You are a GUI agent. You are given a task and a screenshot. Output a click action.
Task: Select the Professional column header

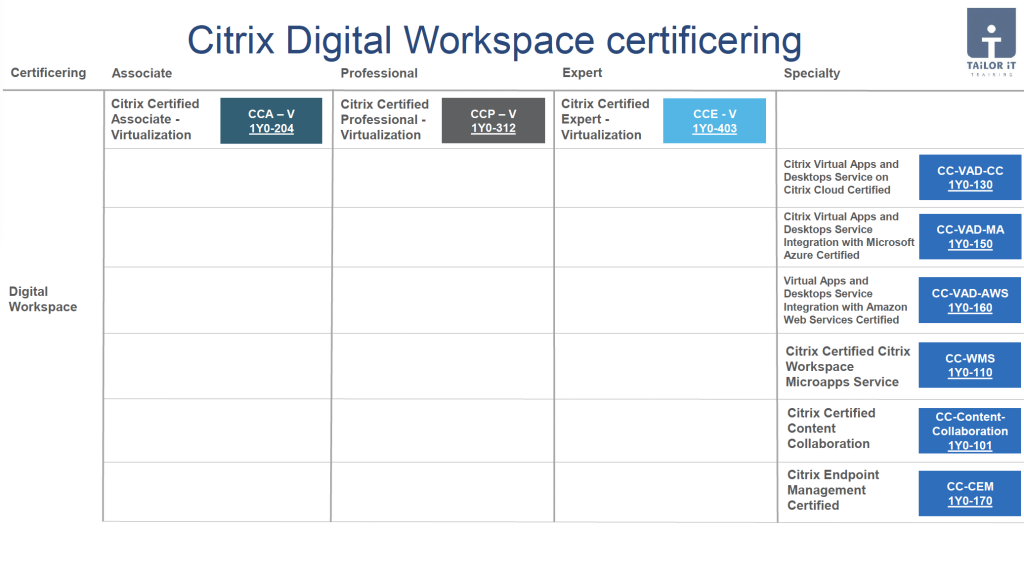[x=379, y=73]
